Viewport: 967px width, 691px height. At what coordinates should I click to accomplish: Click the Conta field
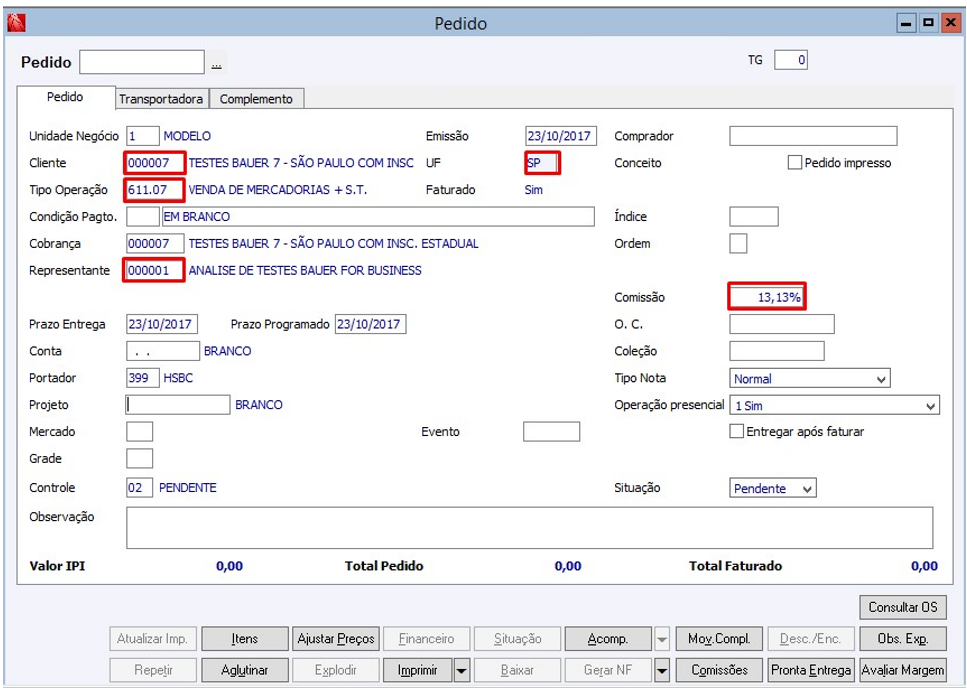coord(163,351)
